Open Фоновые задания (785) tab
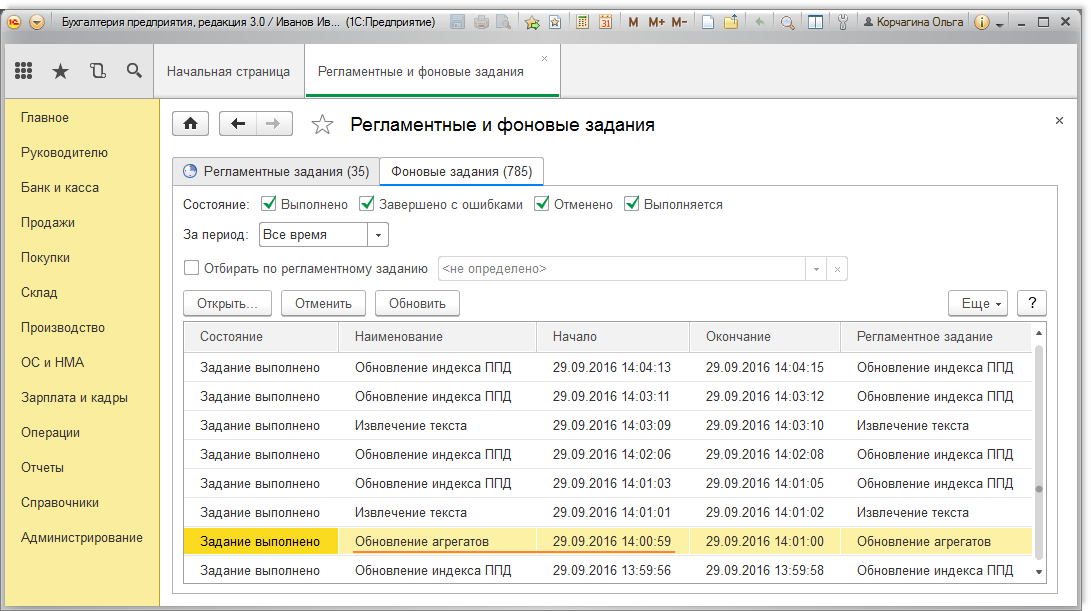Screen dimensions: 1091x611 click(x=461, y=171)
